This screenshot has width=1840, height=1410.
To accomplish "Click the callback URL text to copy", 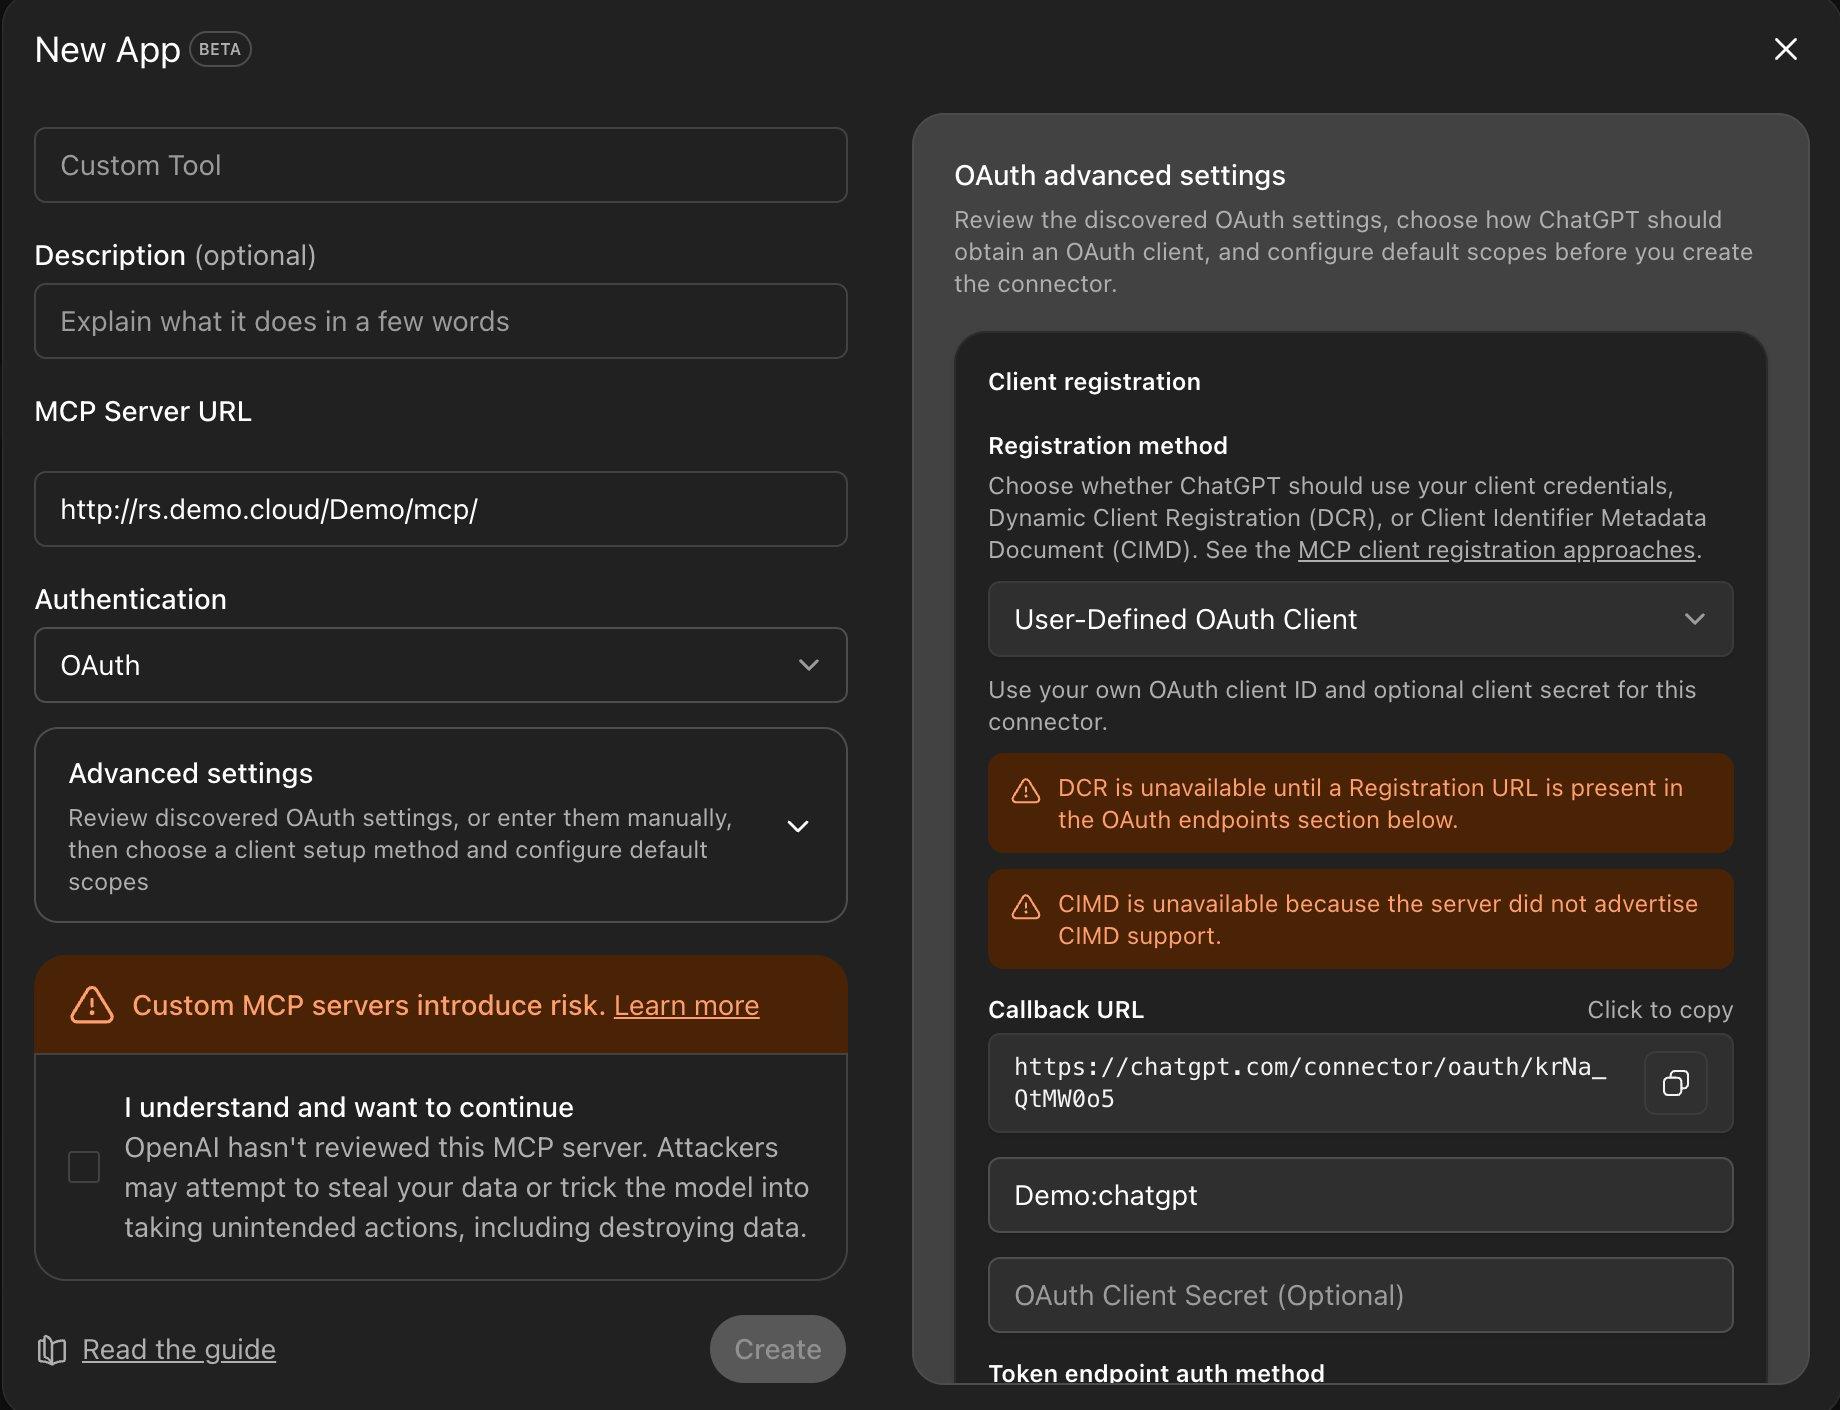I will 1310,1083.
